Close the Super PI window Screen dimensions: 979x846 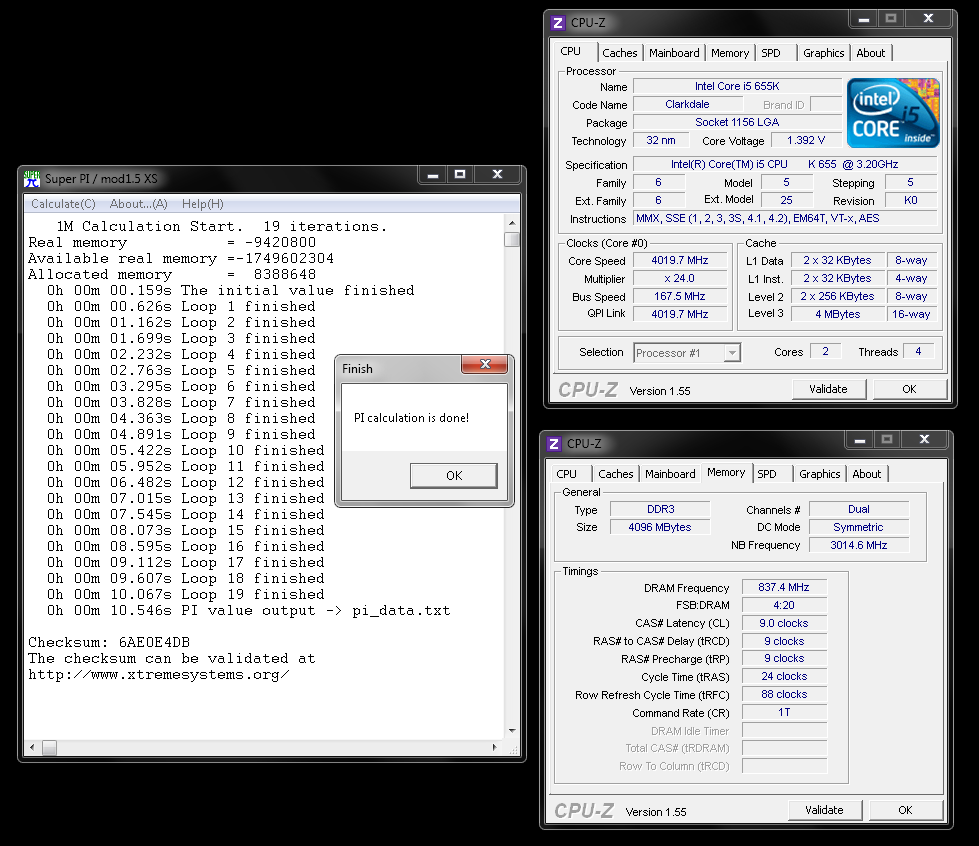498,175
